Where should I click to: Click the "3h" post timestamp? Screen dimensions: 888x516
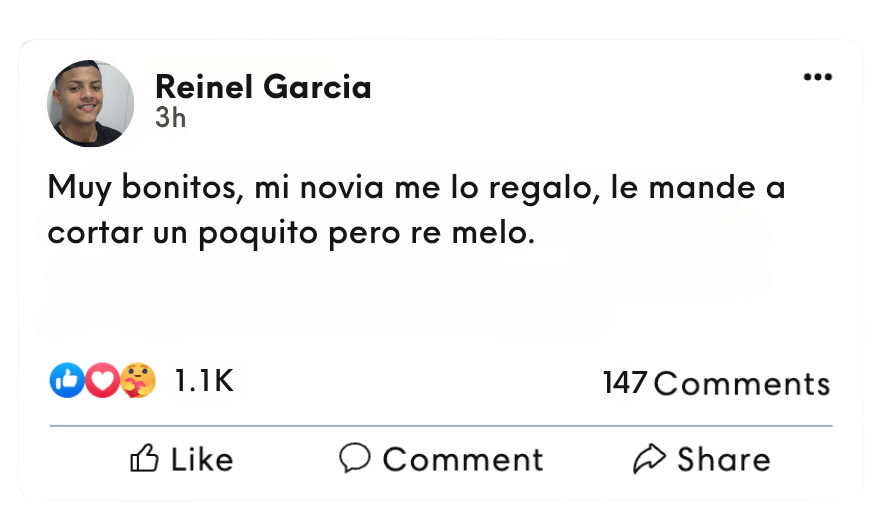coord(170,117)
